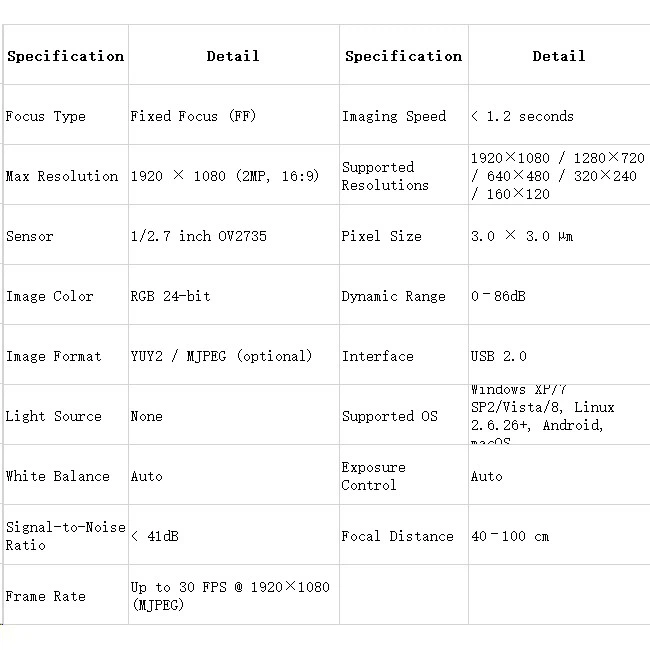This screenshot has width=650, height=650.
Task: Select the "Fixed Focus (FF)" detail cell
Action: [193, 116]
